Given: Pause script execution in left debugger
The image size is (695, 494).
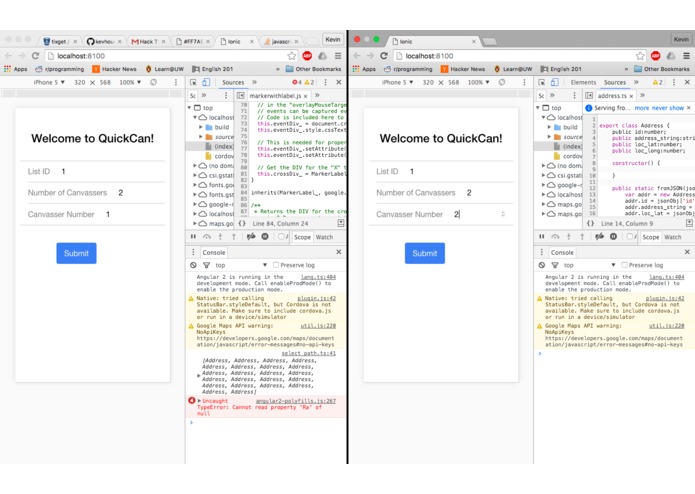Looking at the screenshot, I should tap(193, 237).
